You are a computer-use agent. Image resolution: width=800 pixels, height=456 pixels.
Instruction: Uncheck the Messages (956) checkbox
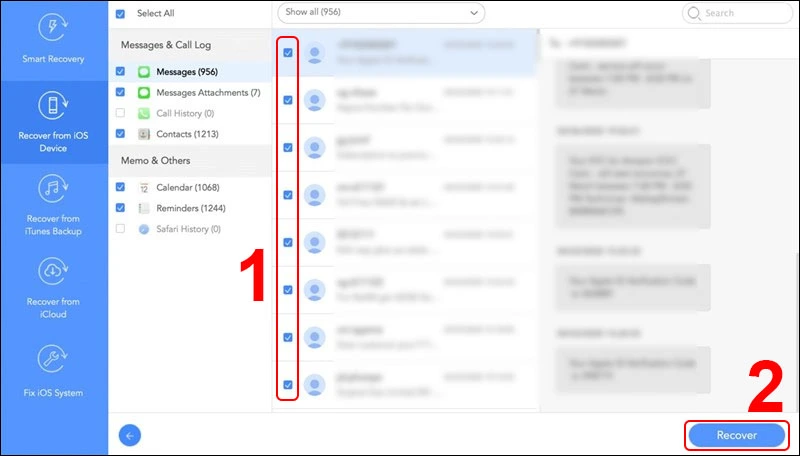[120, 71]
